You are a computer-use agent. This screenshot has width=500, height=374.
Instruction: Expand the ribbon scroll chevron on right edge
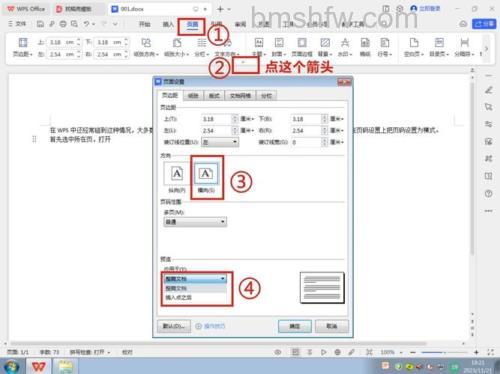486,49
